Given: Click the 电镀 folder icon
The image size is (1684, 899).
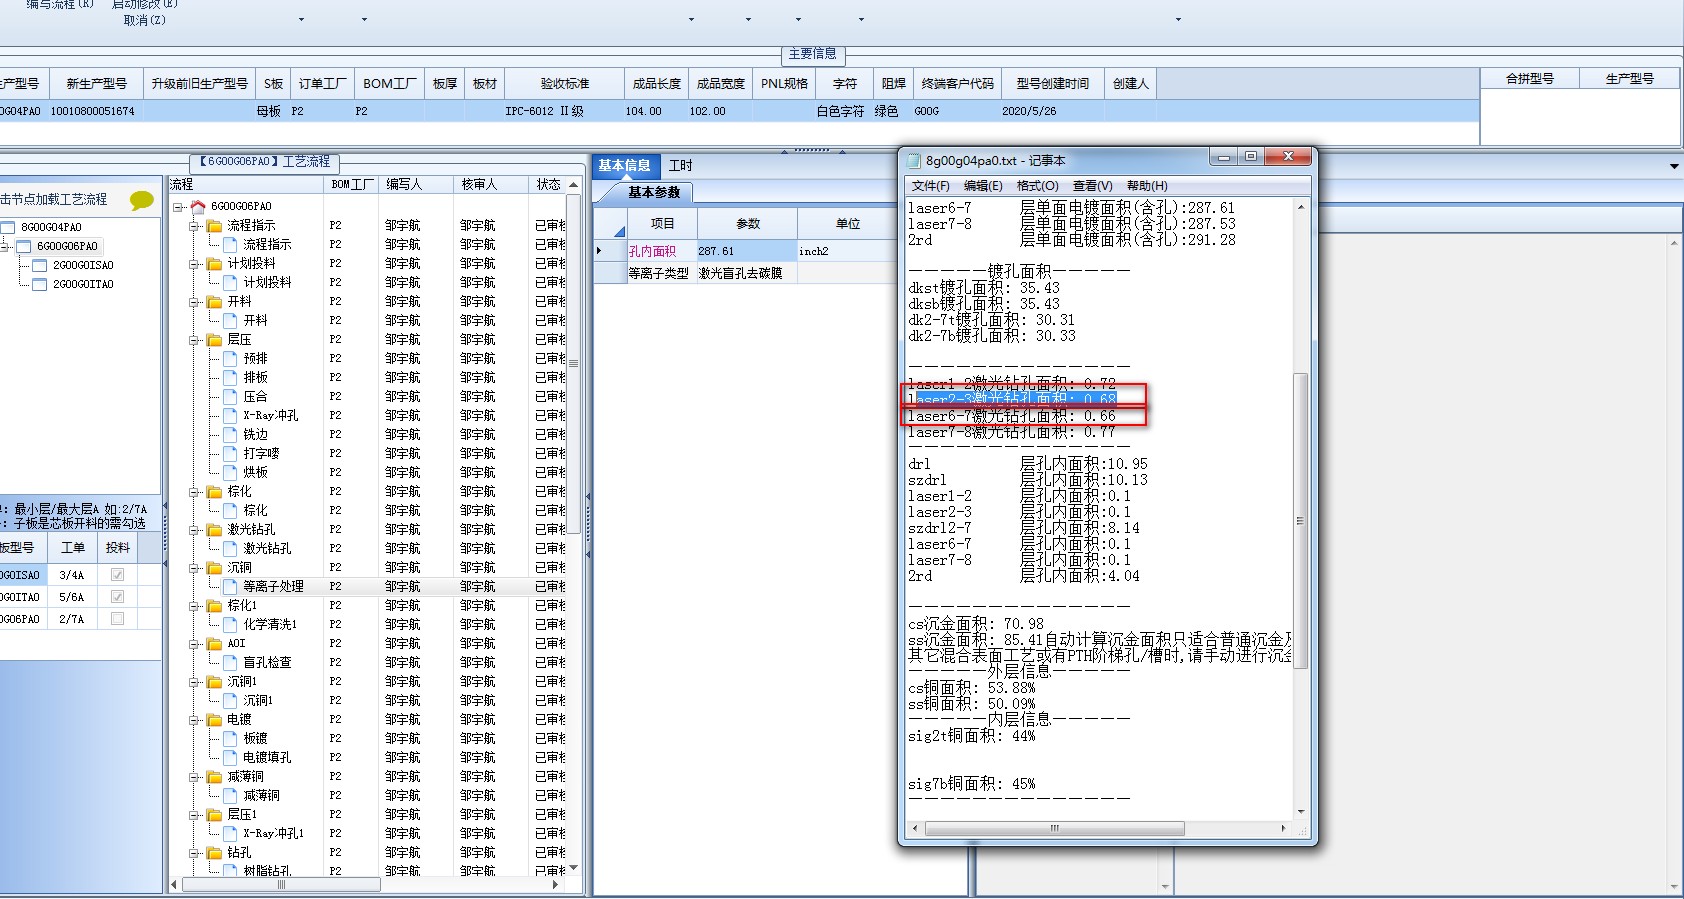Looking at the screenshot, I should pos(214,720).
